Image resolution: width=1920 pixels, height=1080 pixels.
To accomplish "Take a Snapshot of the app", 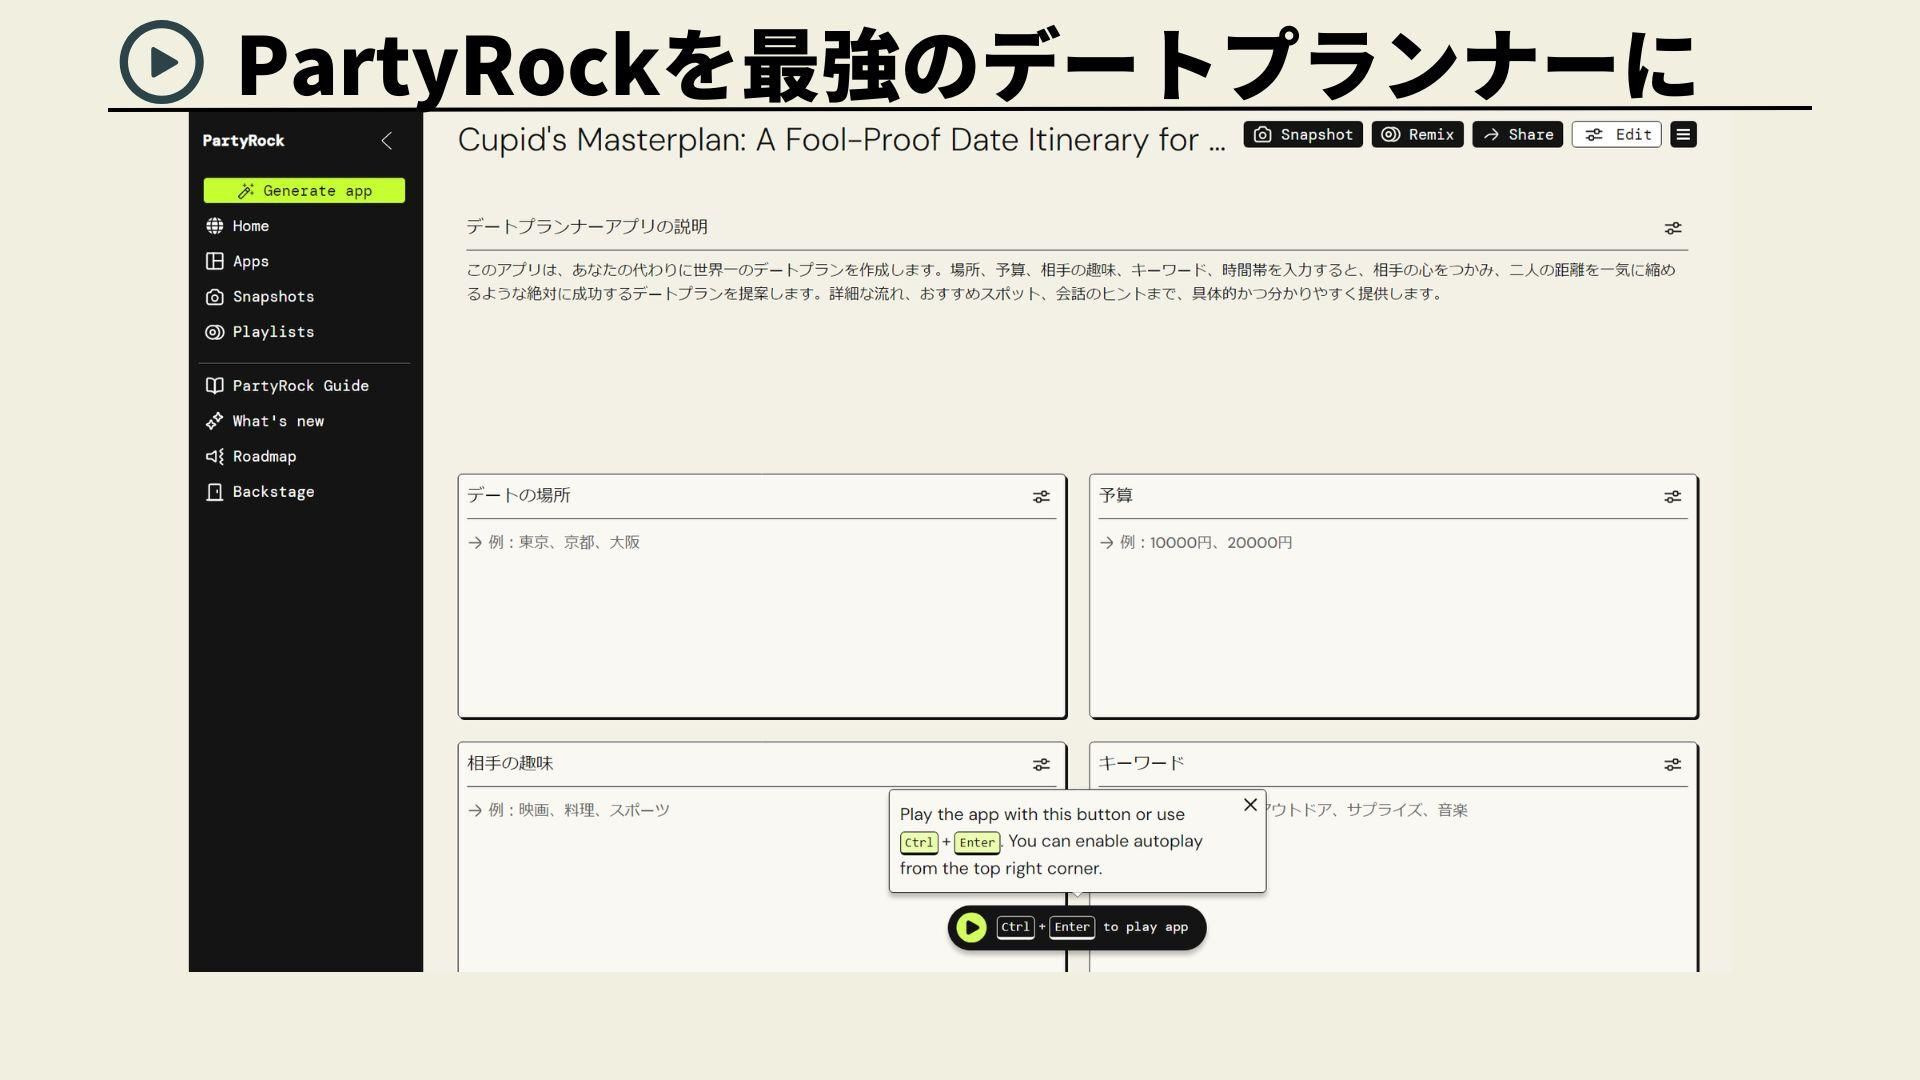I will (1303, 135).
